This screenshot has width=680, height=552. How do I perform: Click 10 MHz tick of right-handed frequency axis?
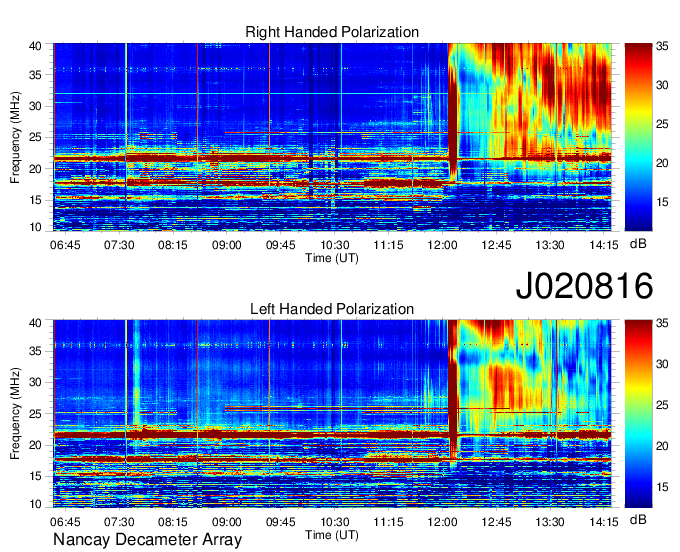[x=35, y=227]
